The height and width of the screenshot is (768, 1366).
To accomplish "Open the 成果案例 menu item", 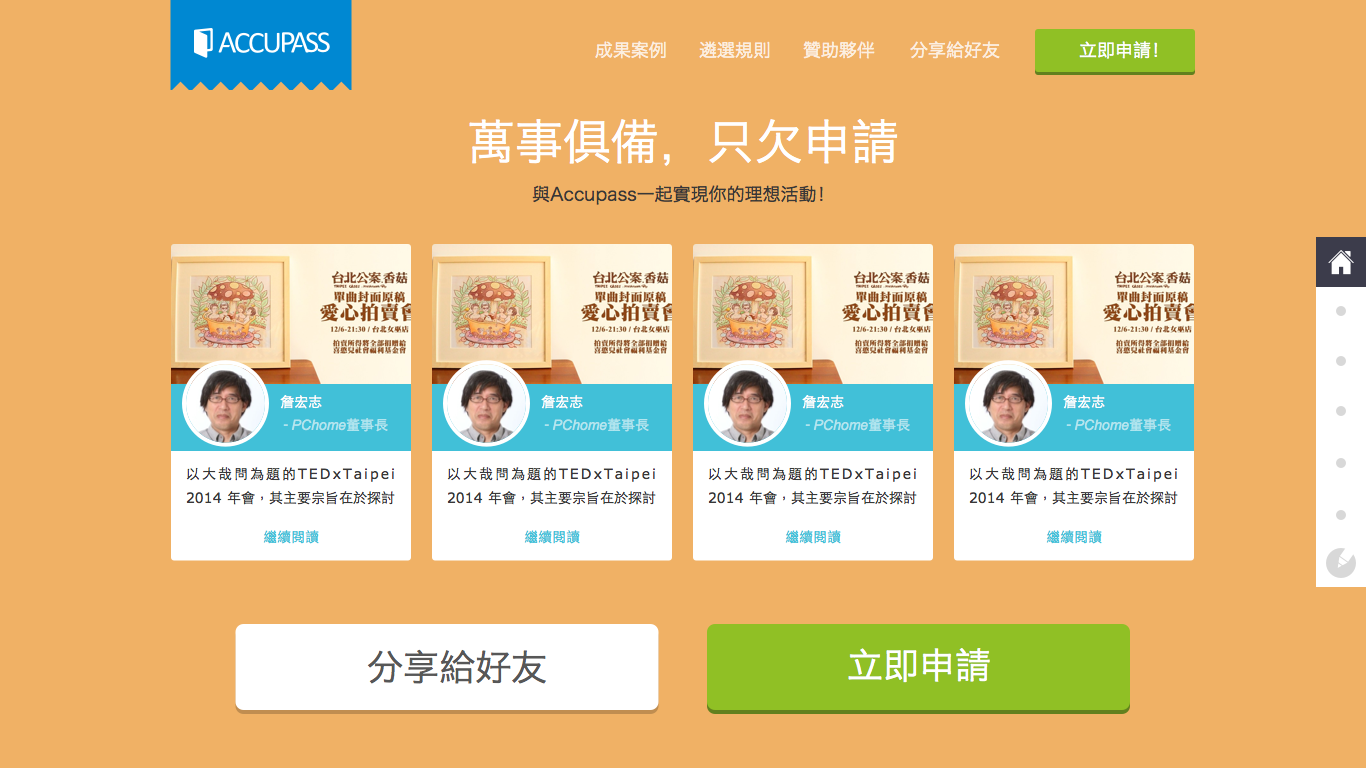I will (x=630, y=50).
